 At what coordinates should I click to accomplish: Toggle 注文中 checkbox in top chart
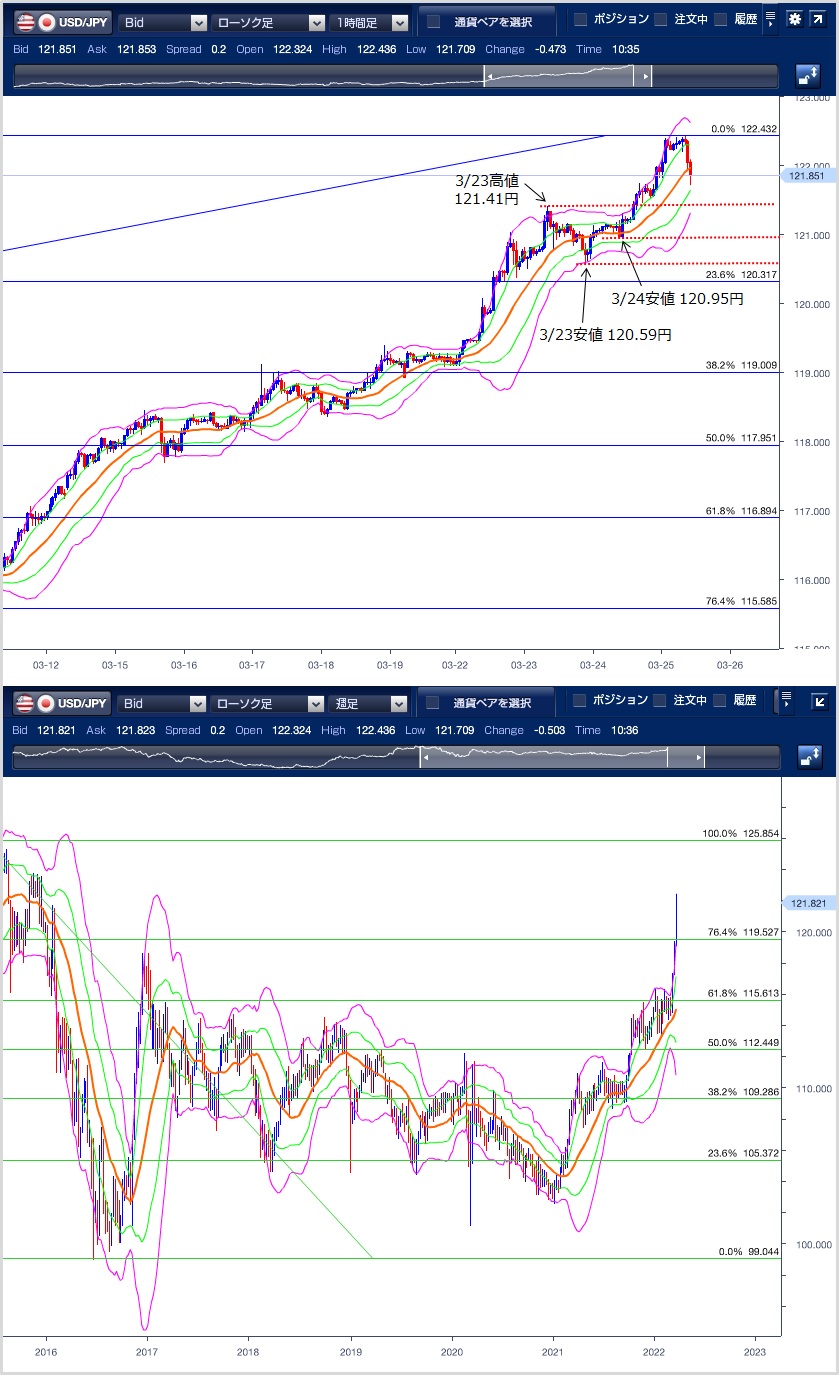[x=661, y=20]
